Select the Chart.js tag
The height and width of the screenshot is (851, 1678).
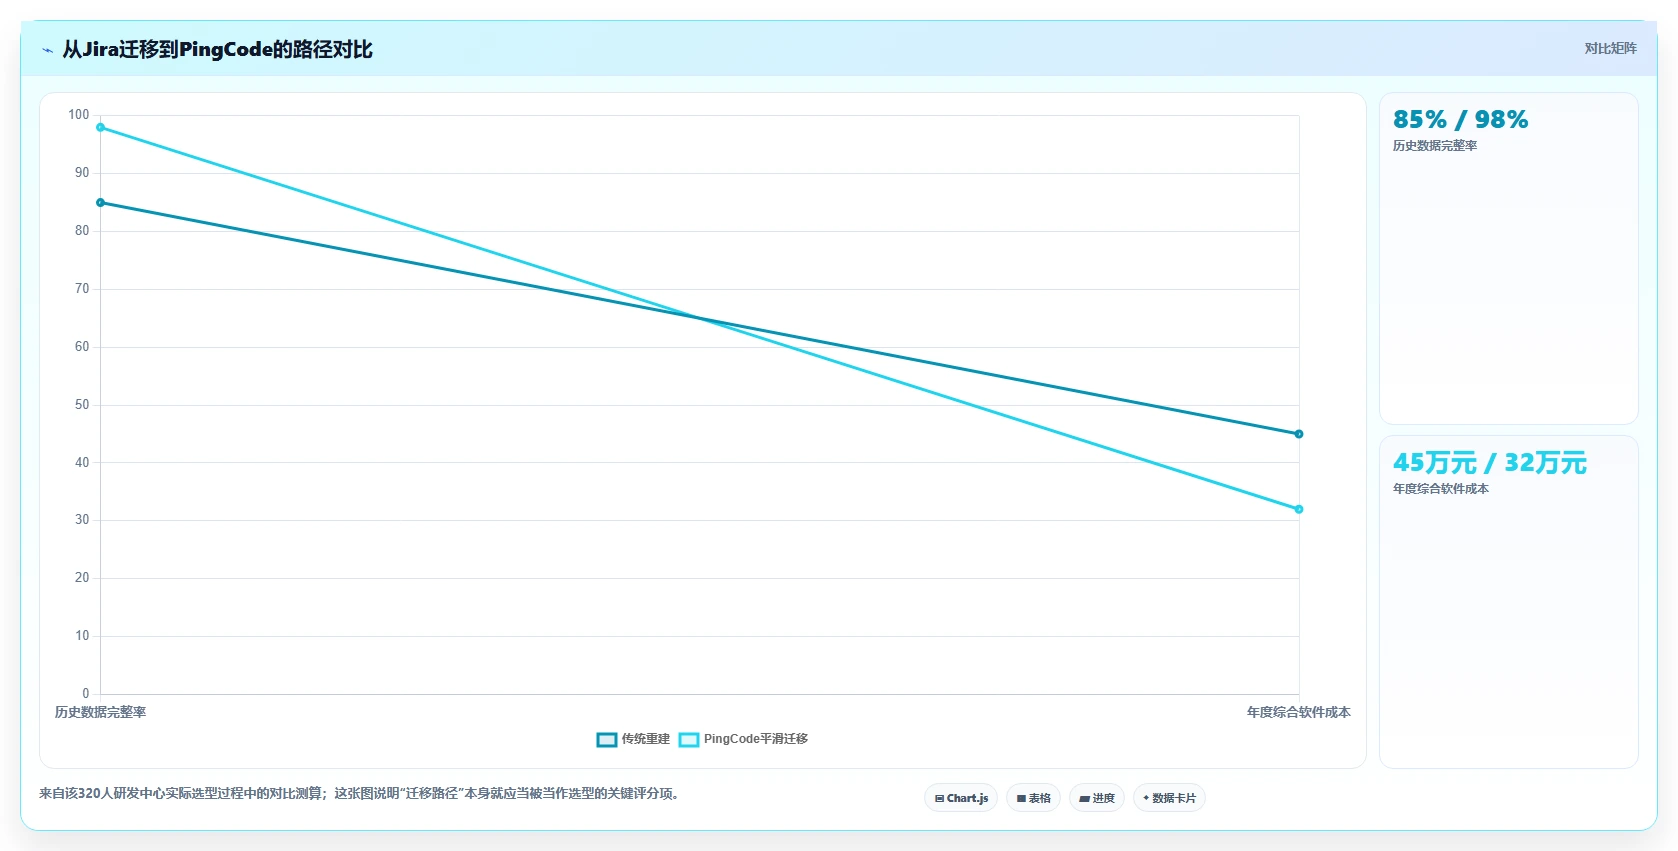(961, 798)
